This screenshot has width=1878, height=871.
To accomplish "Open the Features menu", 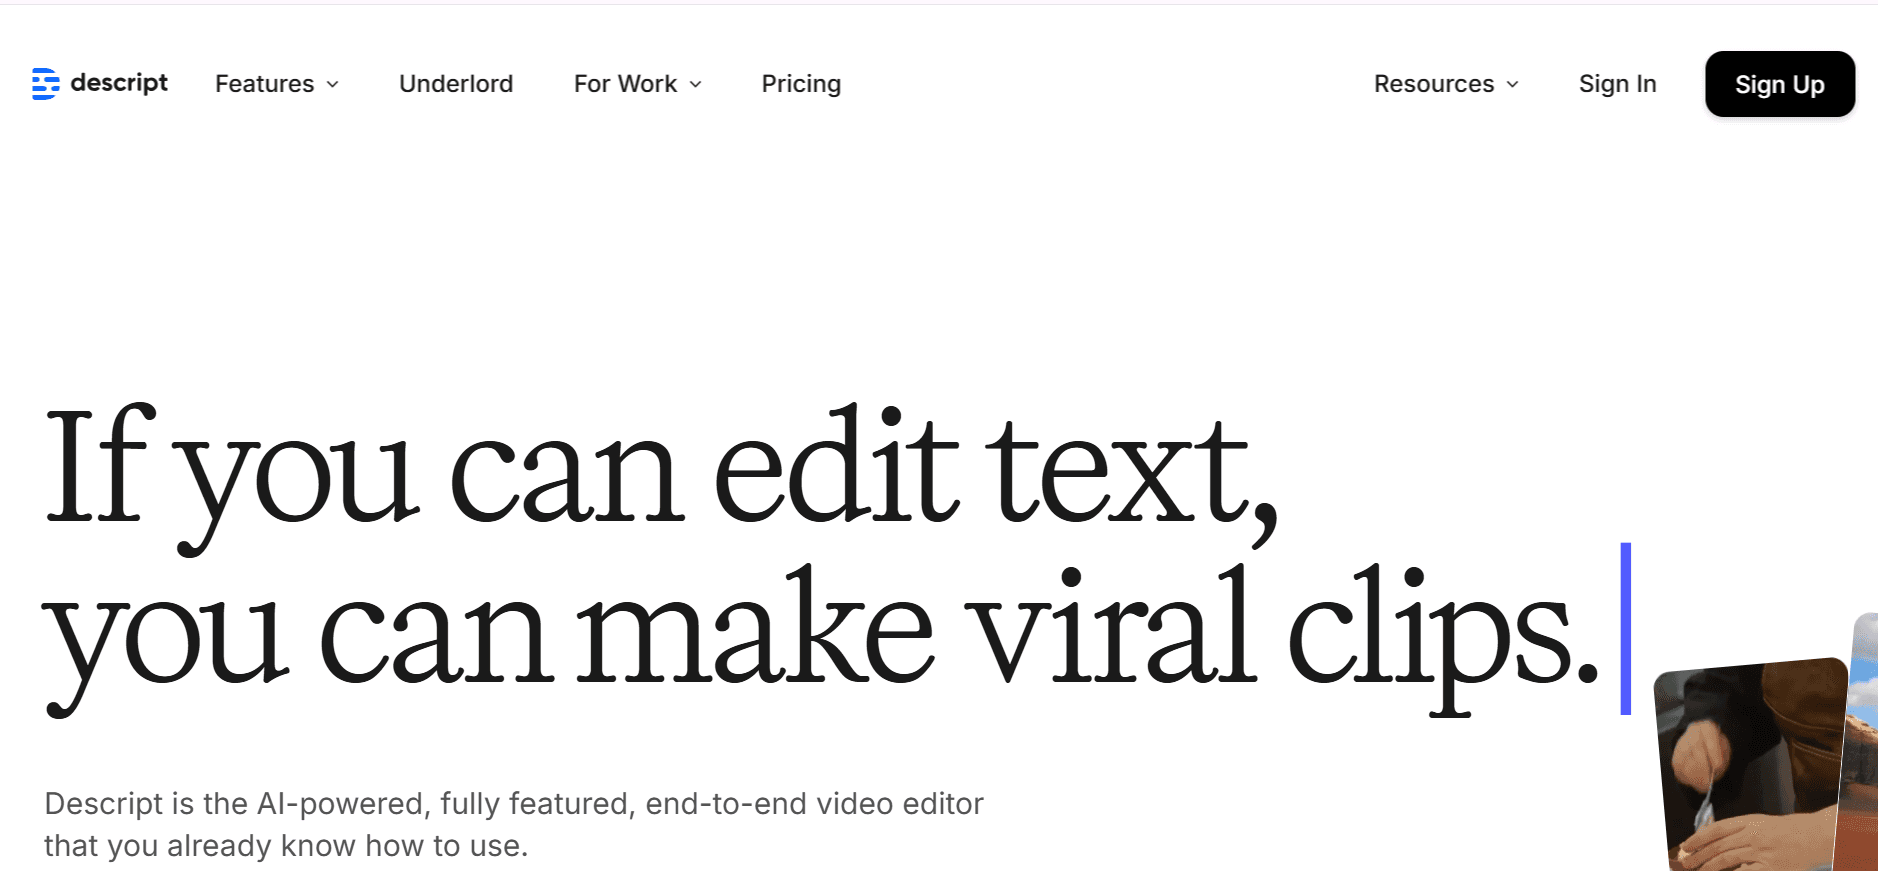I will click(x=265, y=84).
